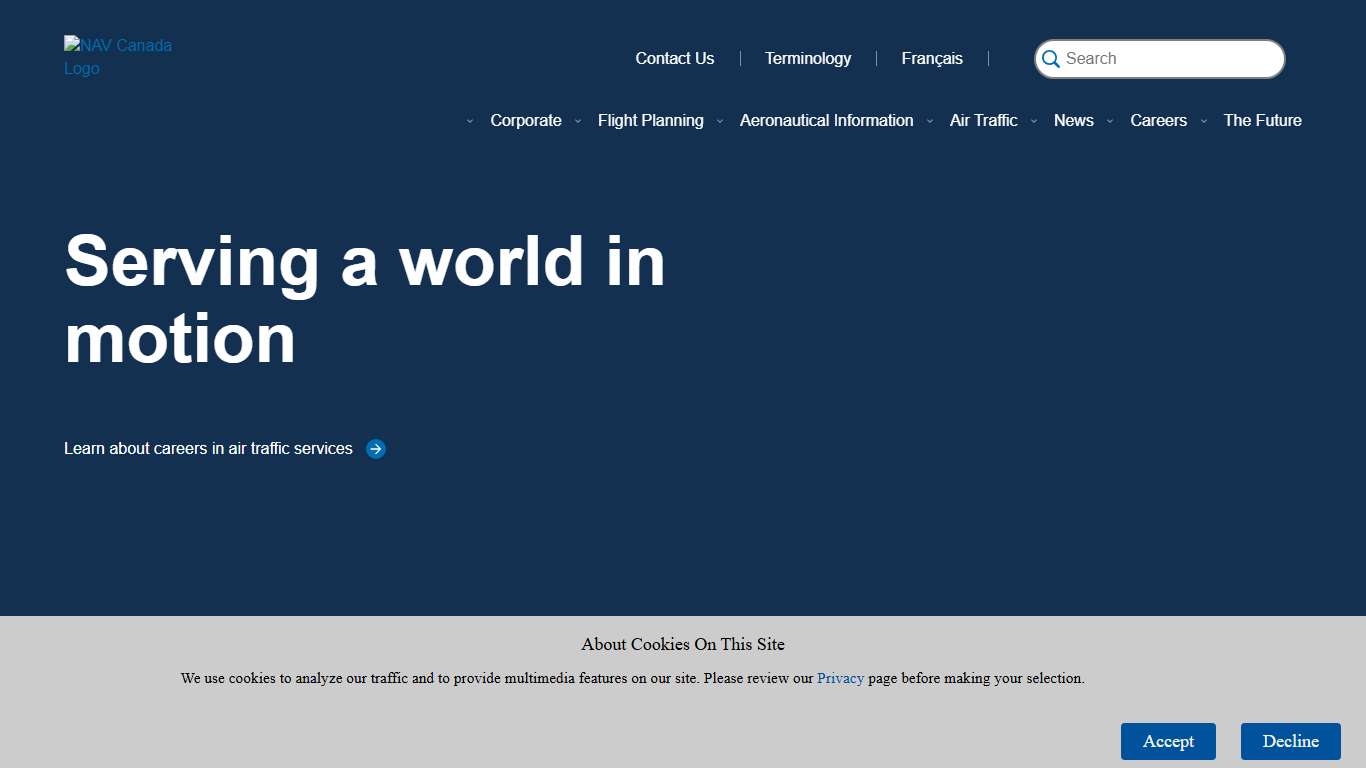This screenshot has height=768, width=1366.
Task: Click the NAV Canada logo
Action: (118, 57)
